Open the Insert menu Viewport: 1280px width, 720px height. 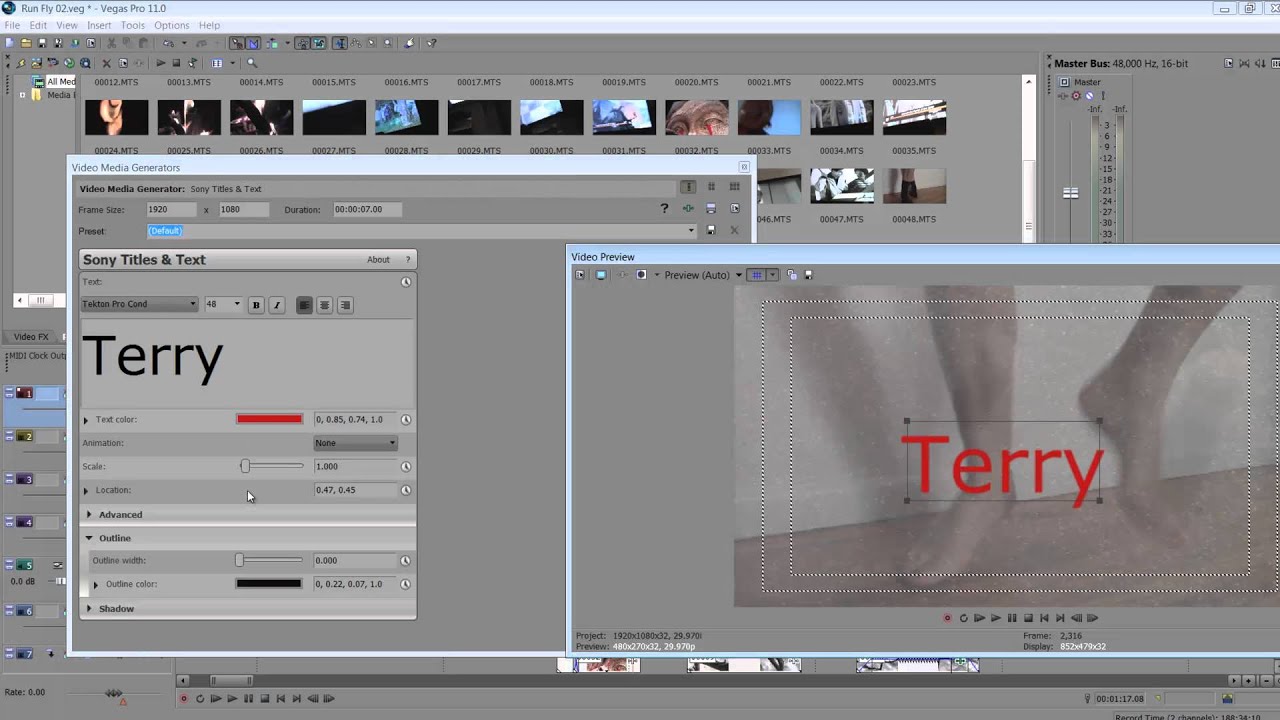point(99,25)
